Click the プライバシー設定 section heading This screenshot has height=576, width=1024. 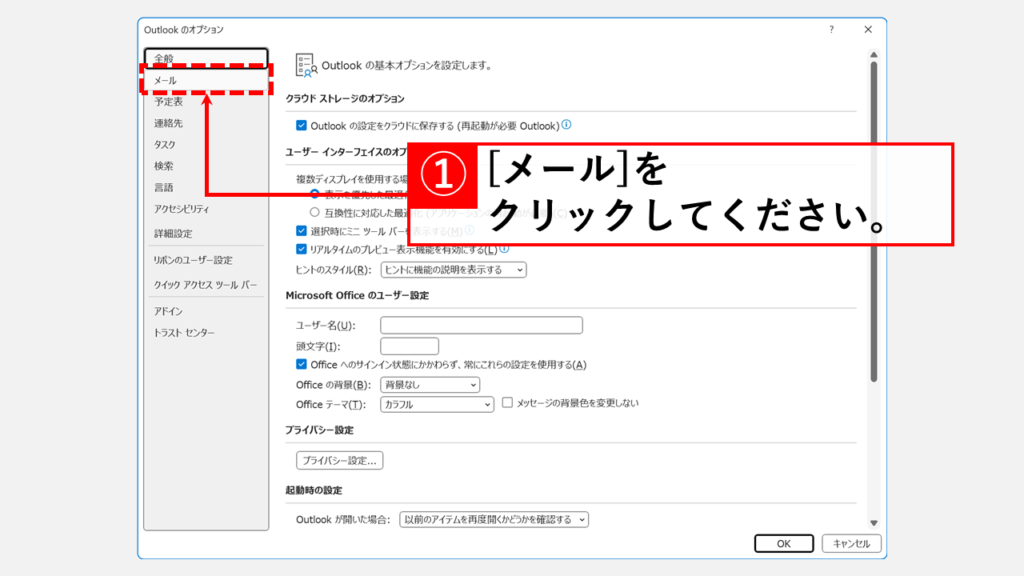(319, 430)
